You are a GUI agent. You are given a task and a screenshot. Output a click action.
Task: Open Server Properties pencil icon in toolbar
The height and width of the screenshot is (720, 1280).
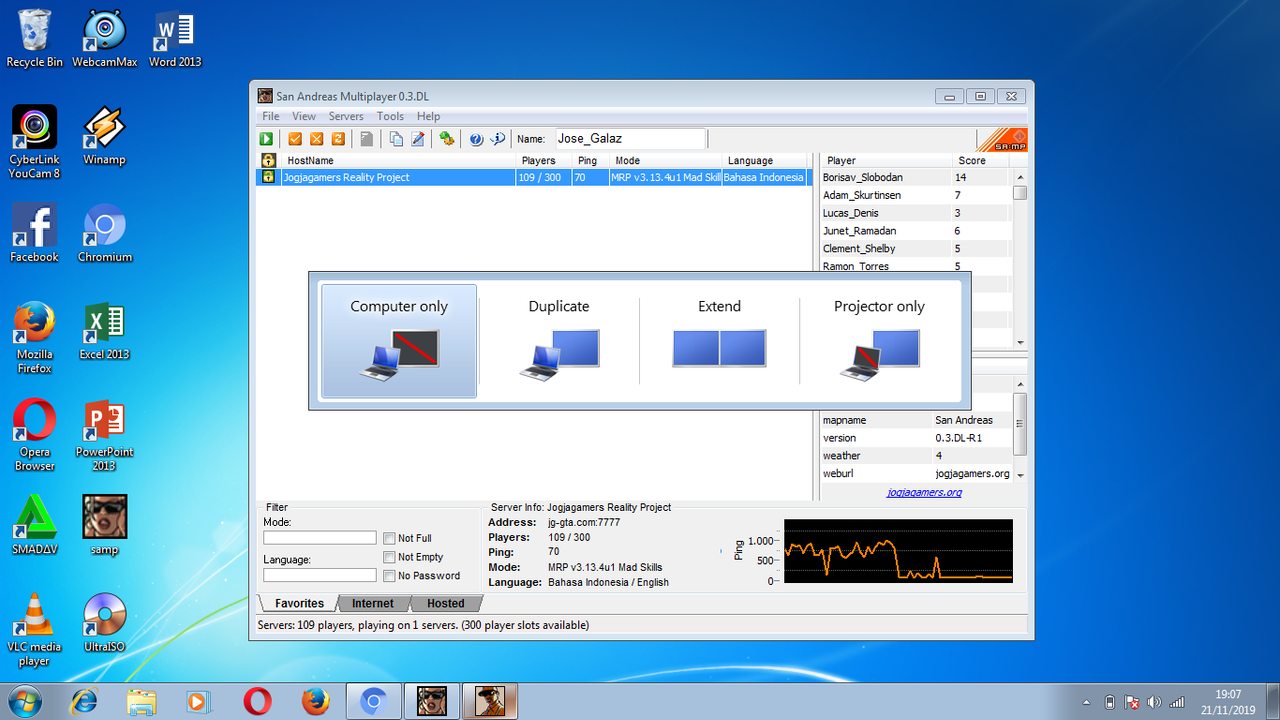418,139
